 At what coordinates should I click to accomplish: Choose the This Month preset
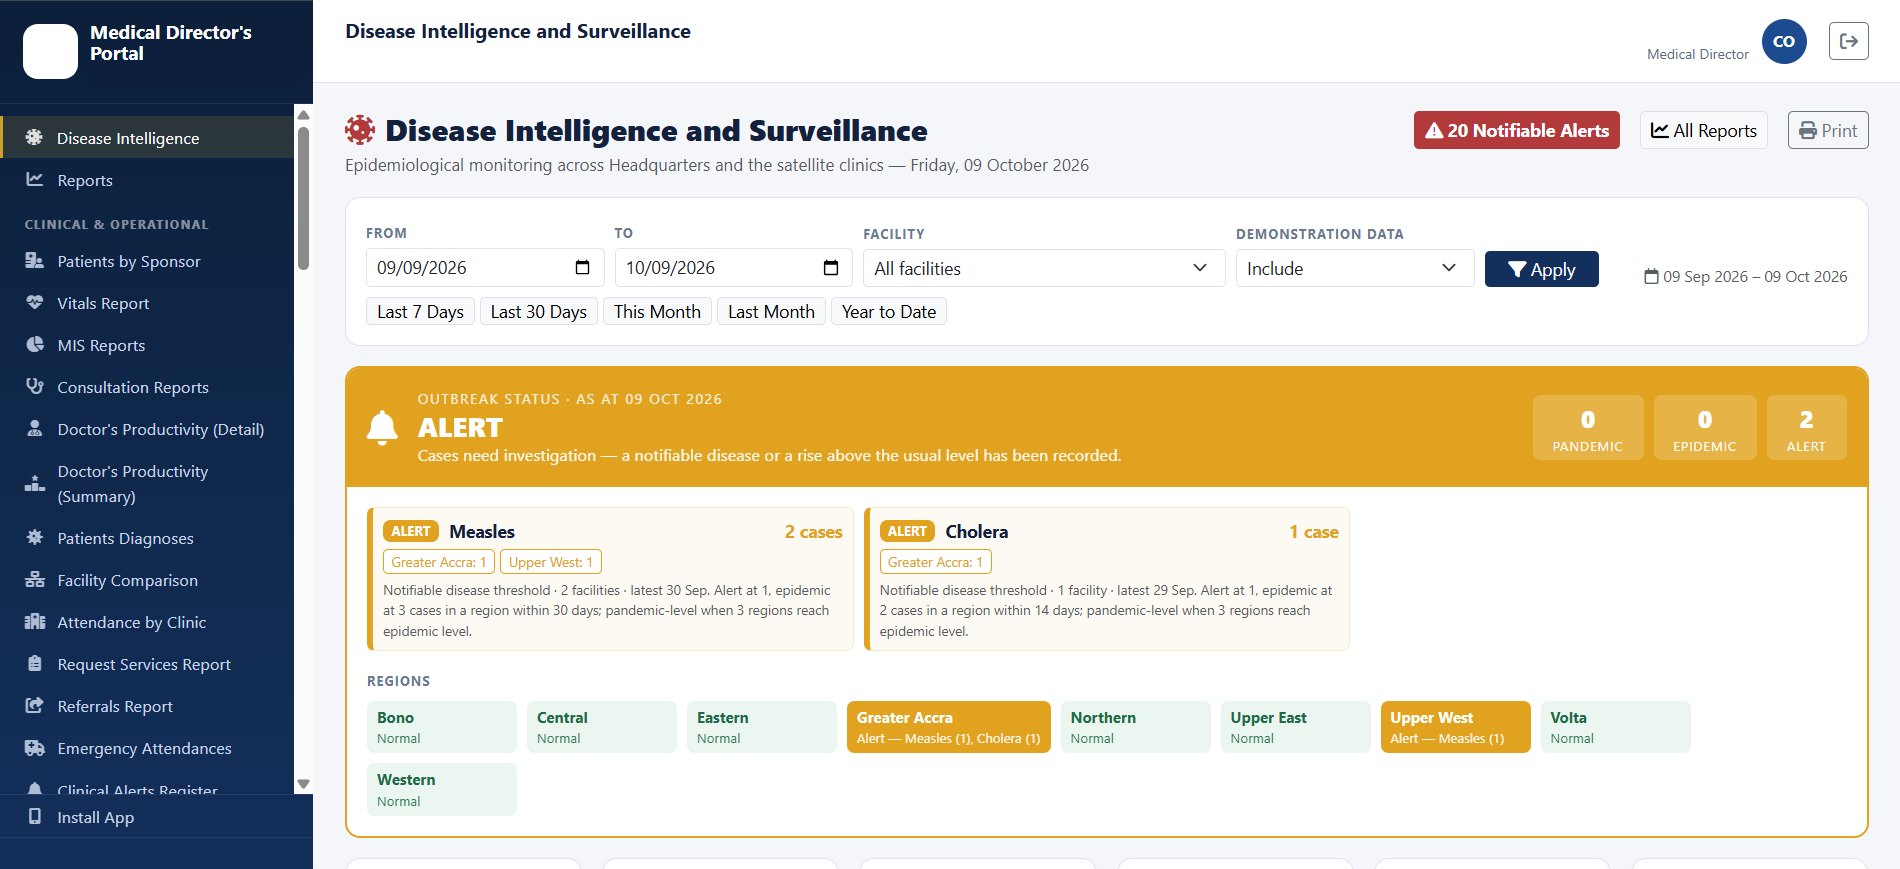657,311
